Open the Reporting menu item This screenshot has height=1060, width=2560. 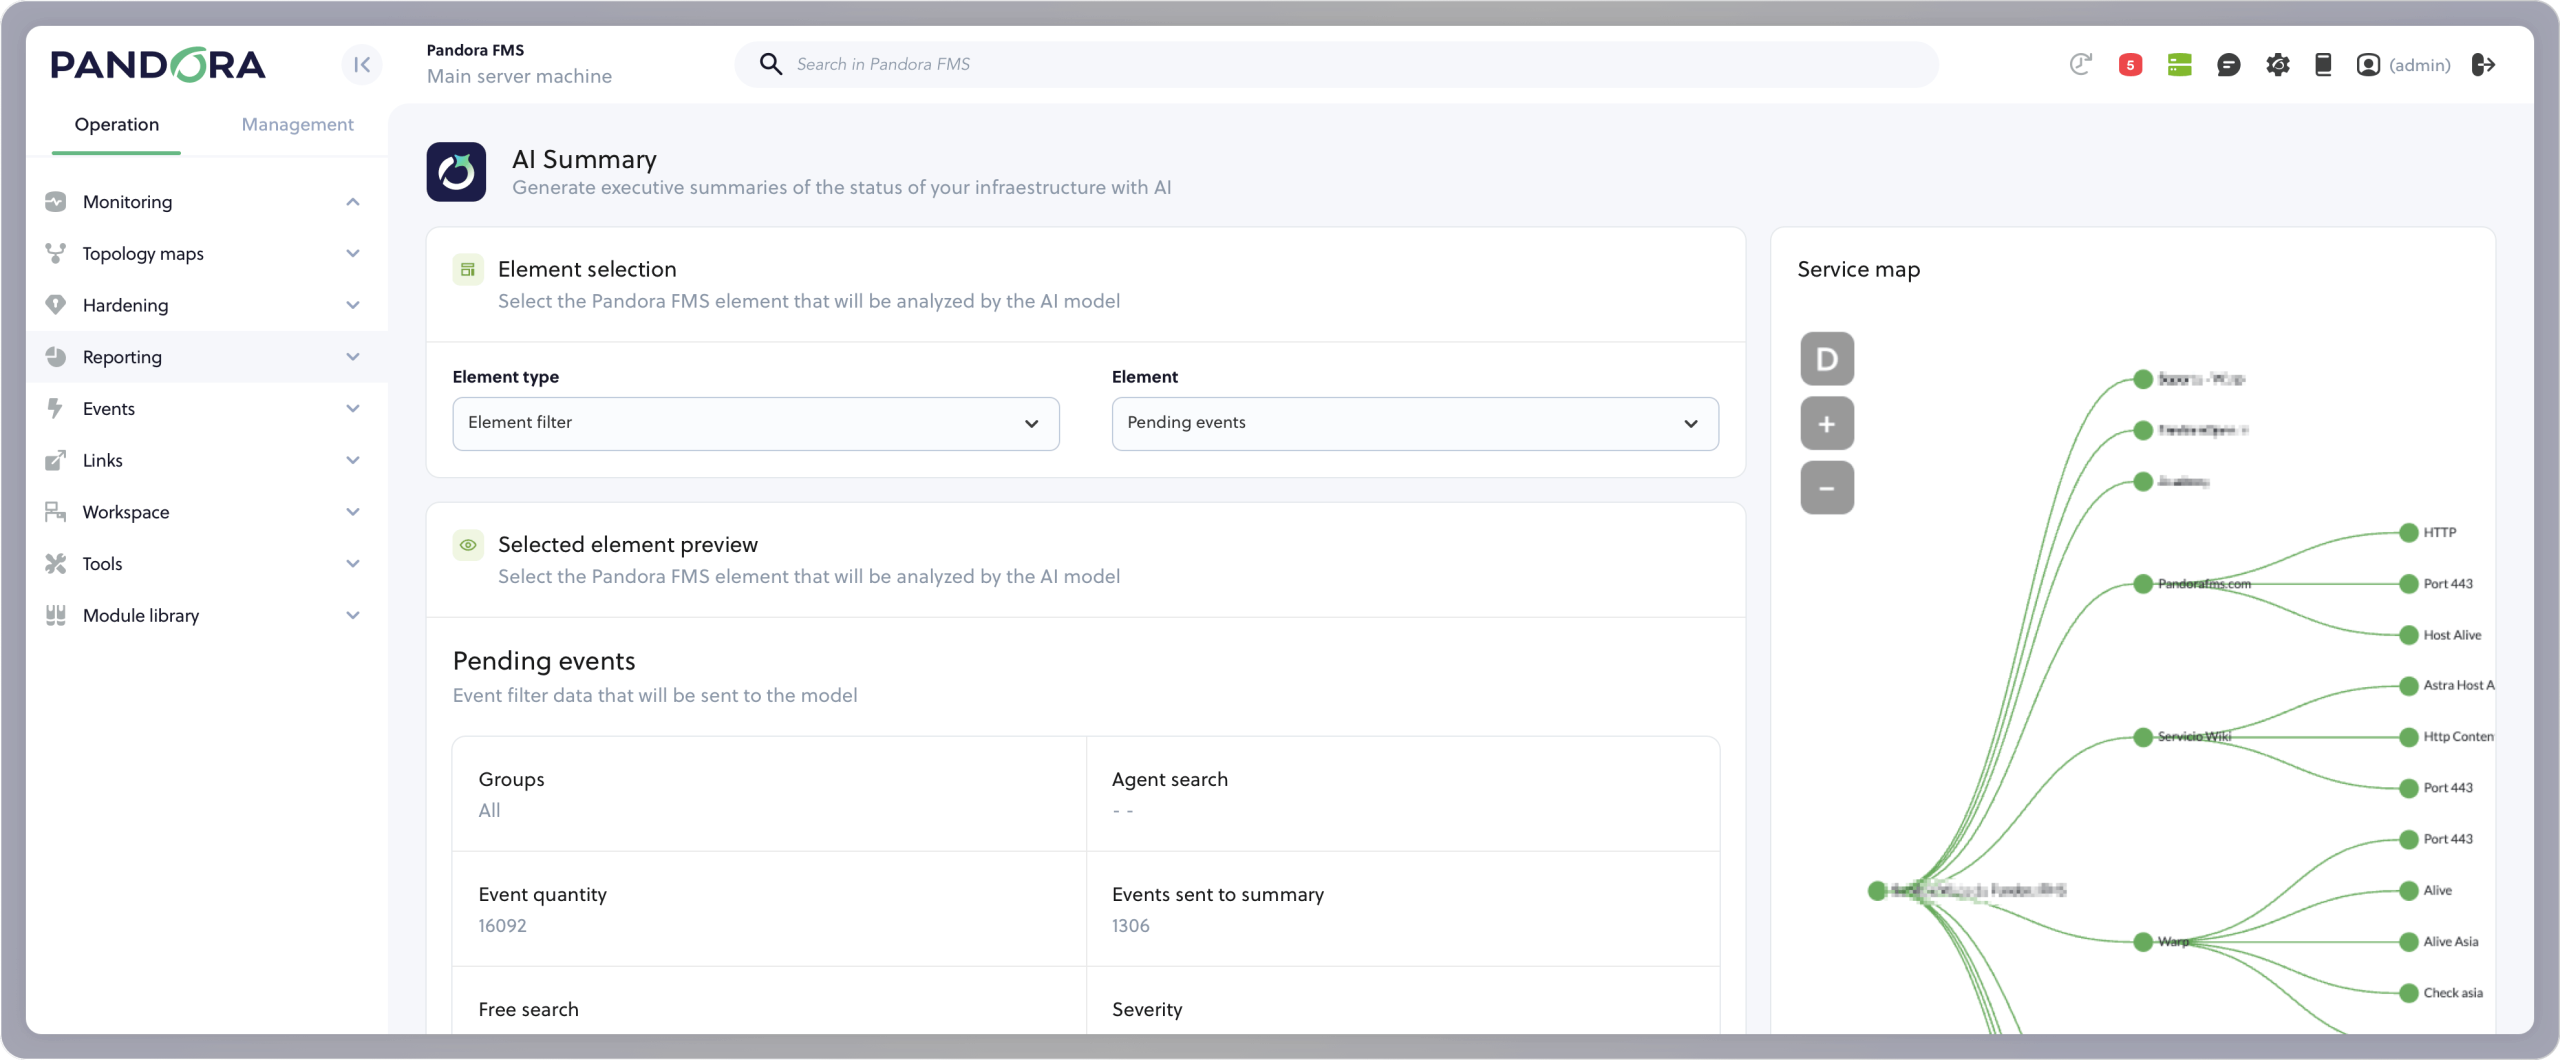point(207,357)
